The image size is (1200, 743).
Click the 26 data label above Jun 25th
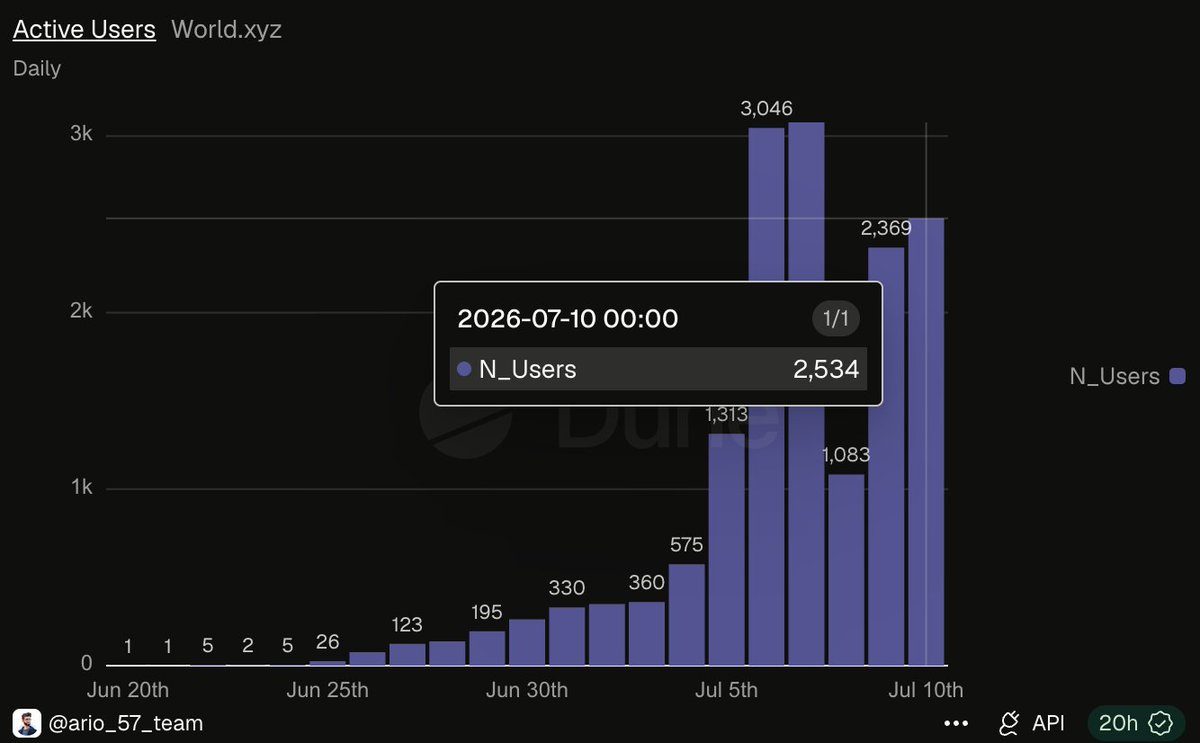[x=327, y=642]
